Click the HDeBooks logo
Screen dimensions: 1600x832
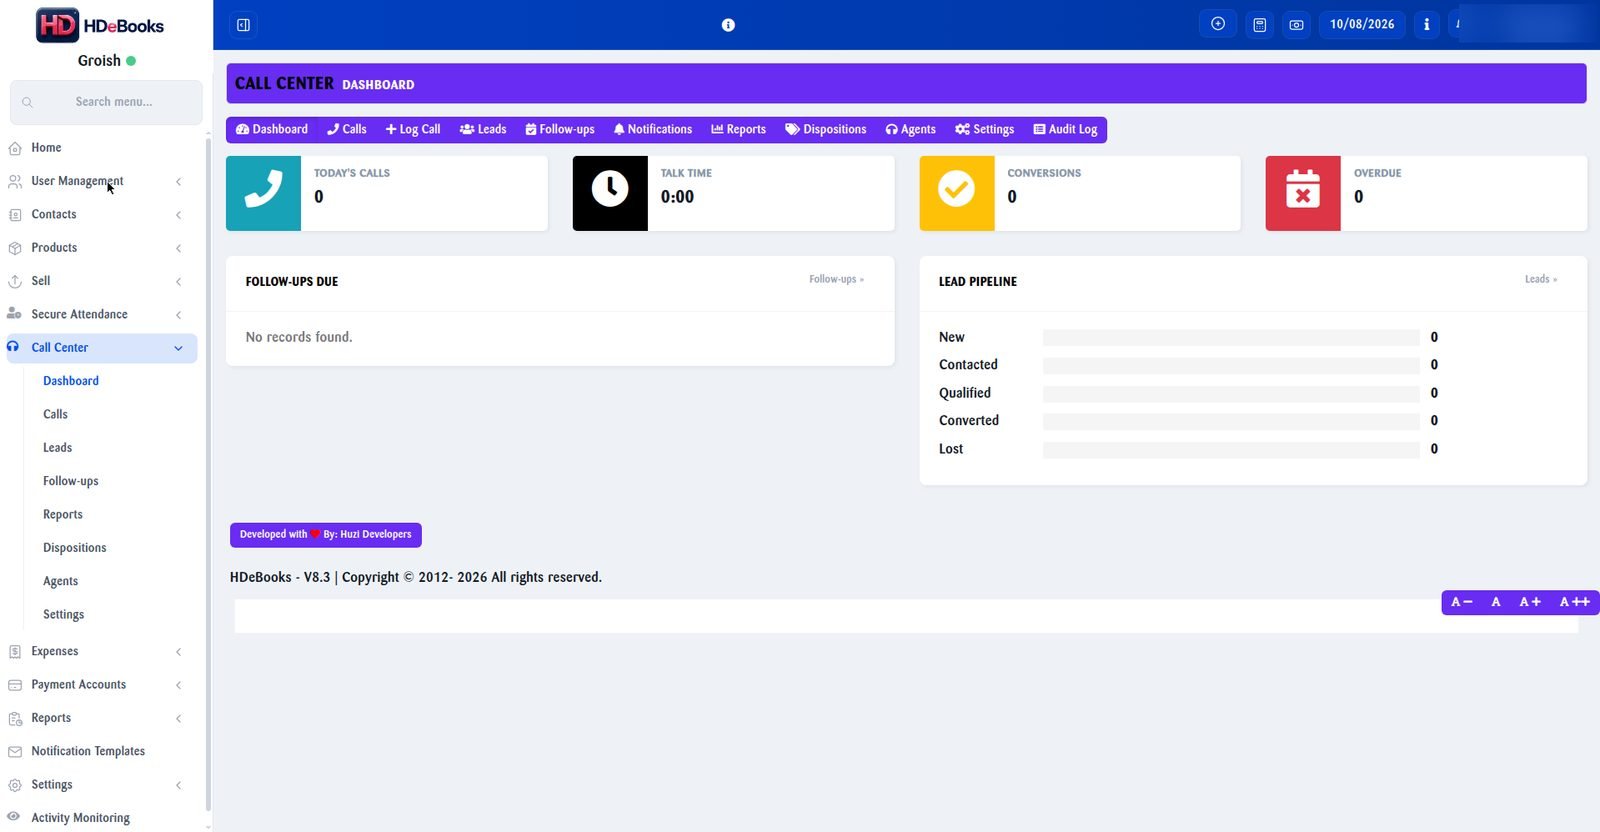pyautogui.click(x=100, y=26)
